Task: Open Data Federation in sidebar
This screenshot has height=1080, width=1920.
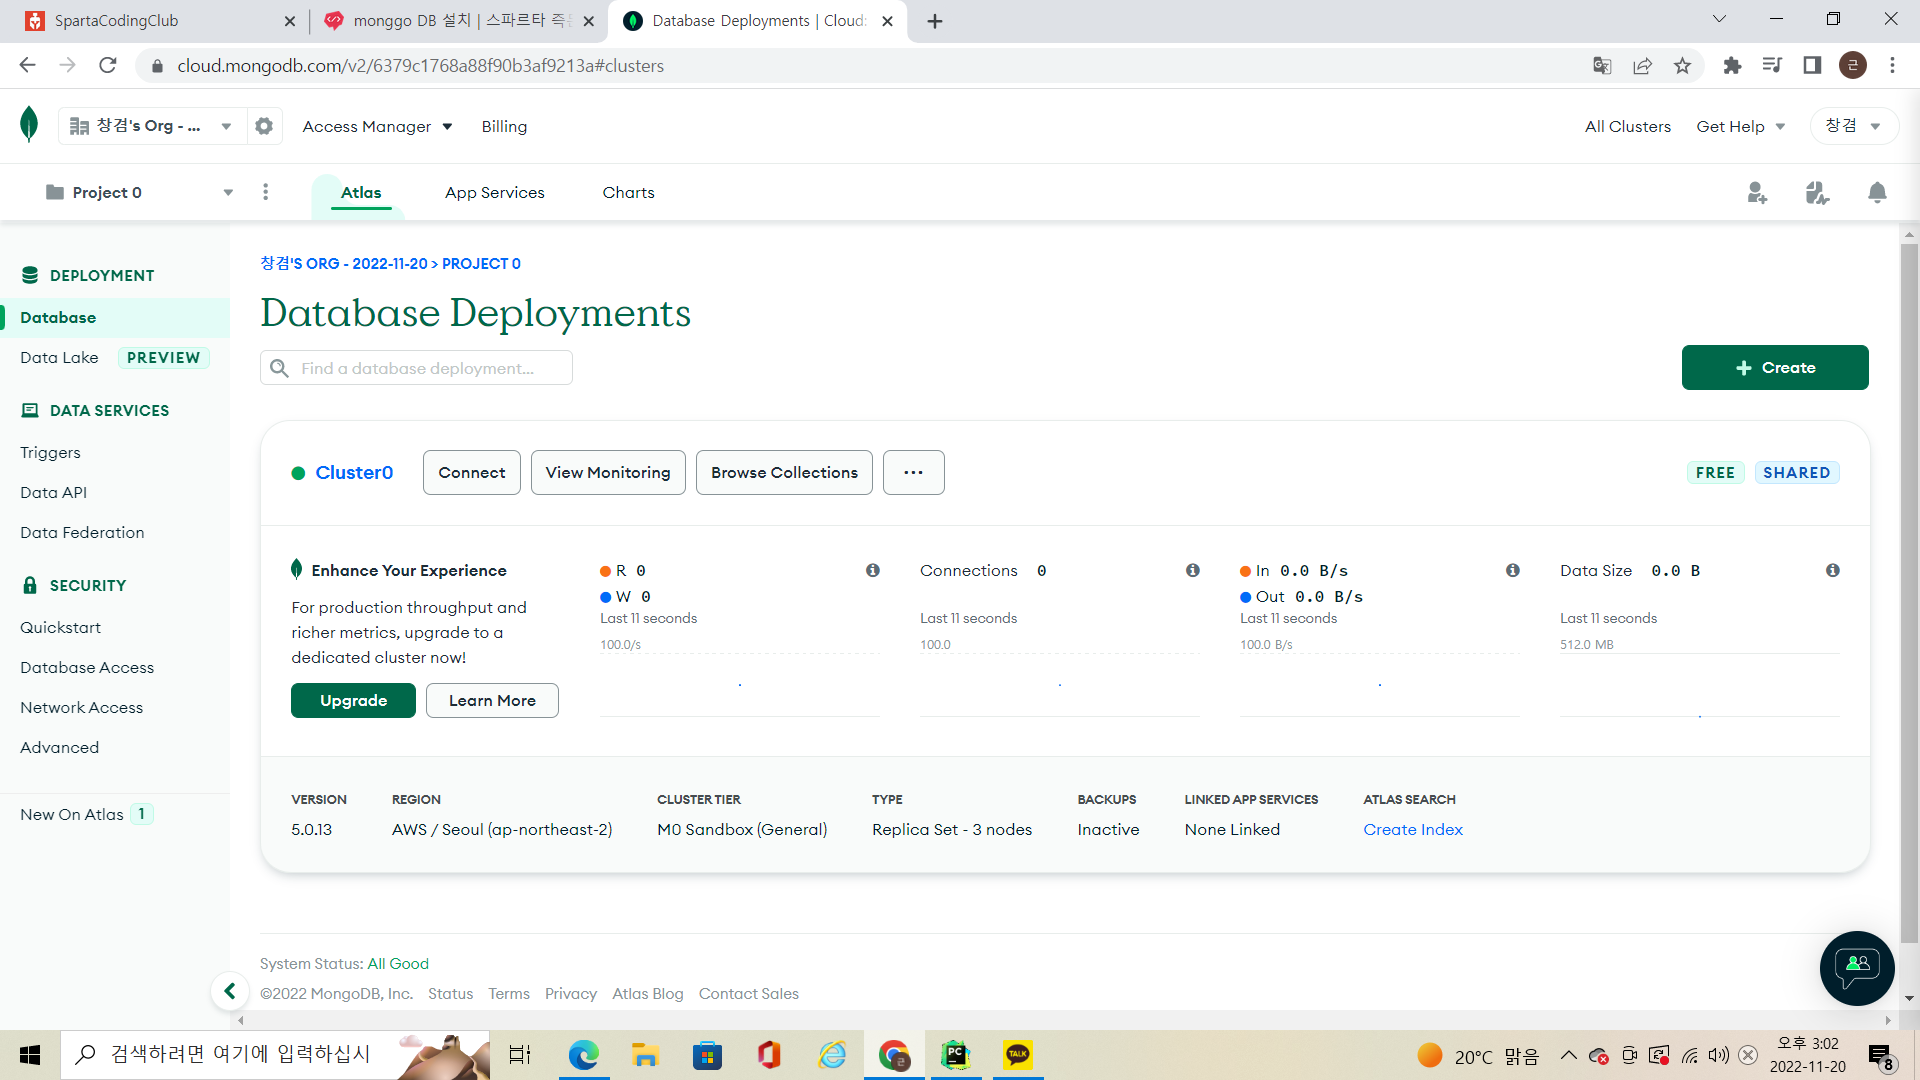Action: (82, 533)
